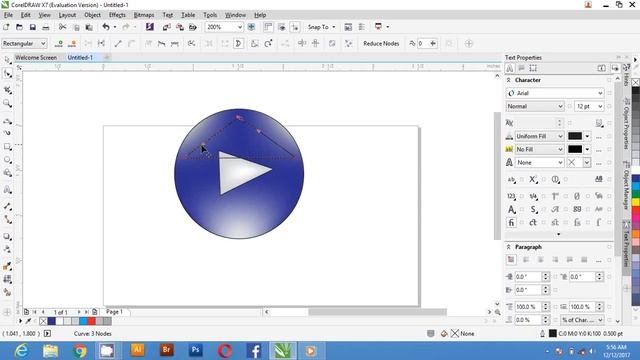This screenshot has width=640, height=360.
Task: Open the Bitmaps menu
Action: pyautogui.click(x=144, y=15)
